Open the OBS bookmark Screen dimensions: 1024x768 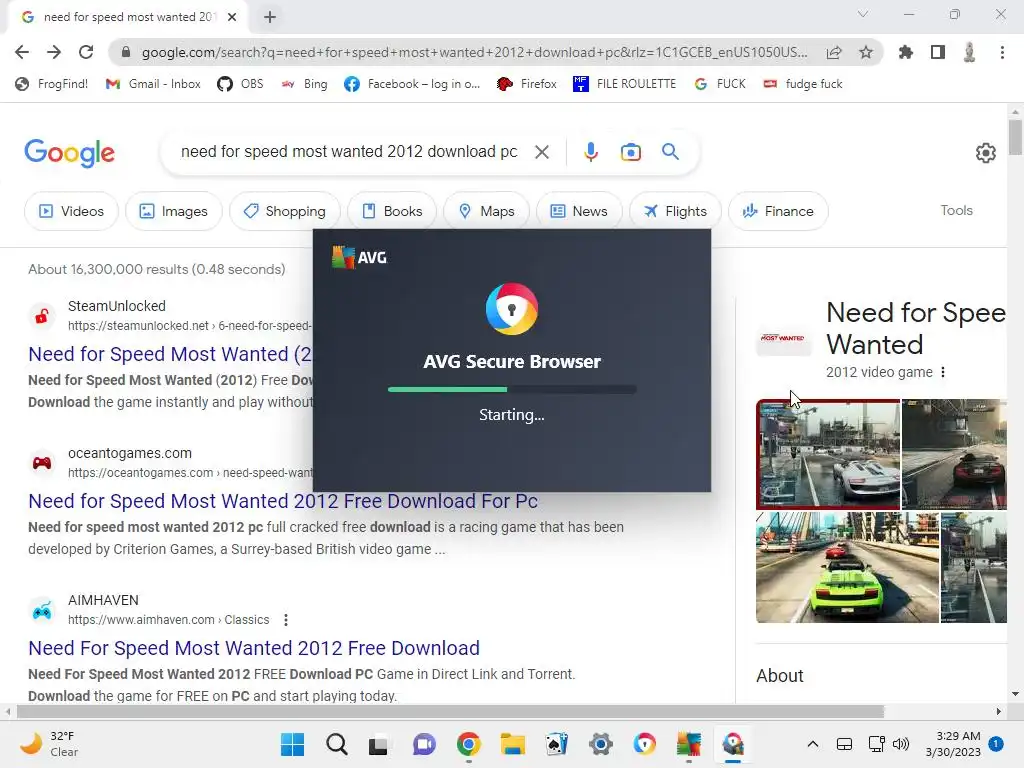click(x=240, y=84)
